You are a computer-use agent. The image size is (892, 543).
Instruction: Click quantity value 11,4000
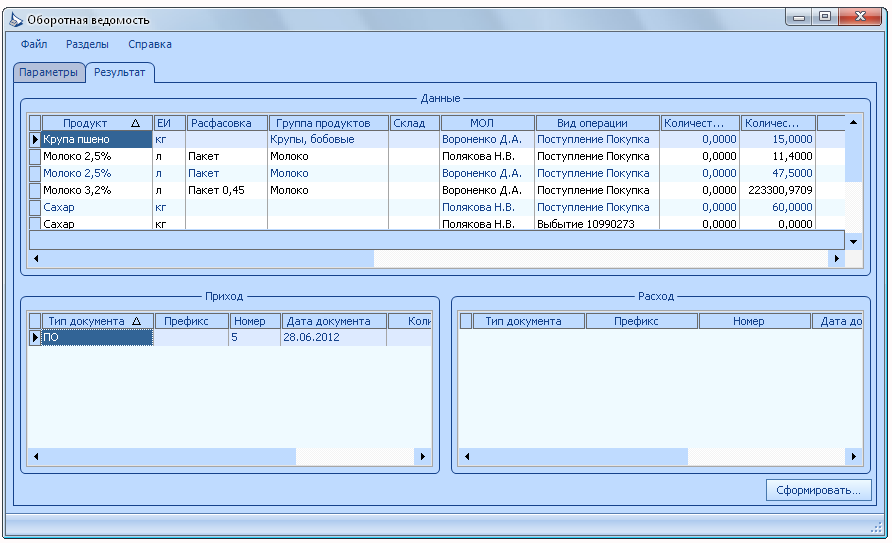point(778,156)
